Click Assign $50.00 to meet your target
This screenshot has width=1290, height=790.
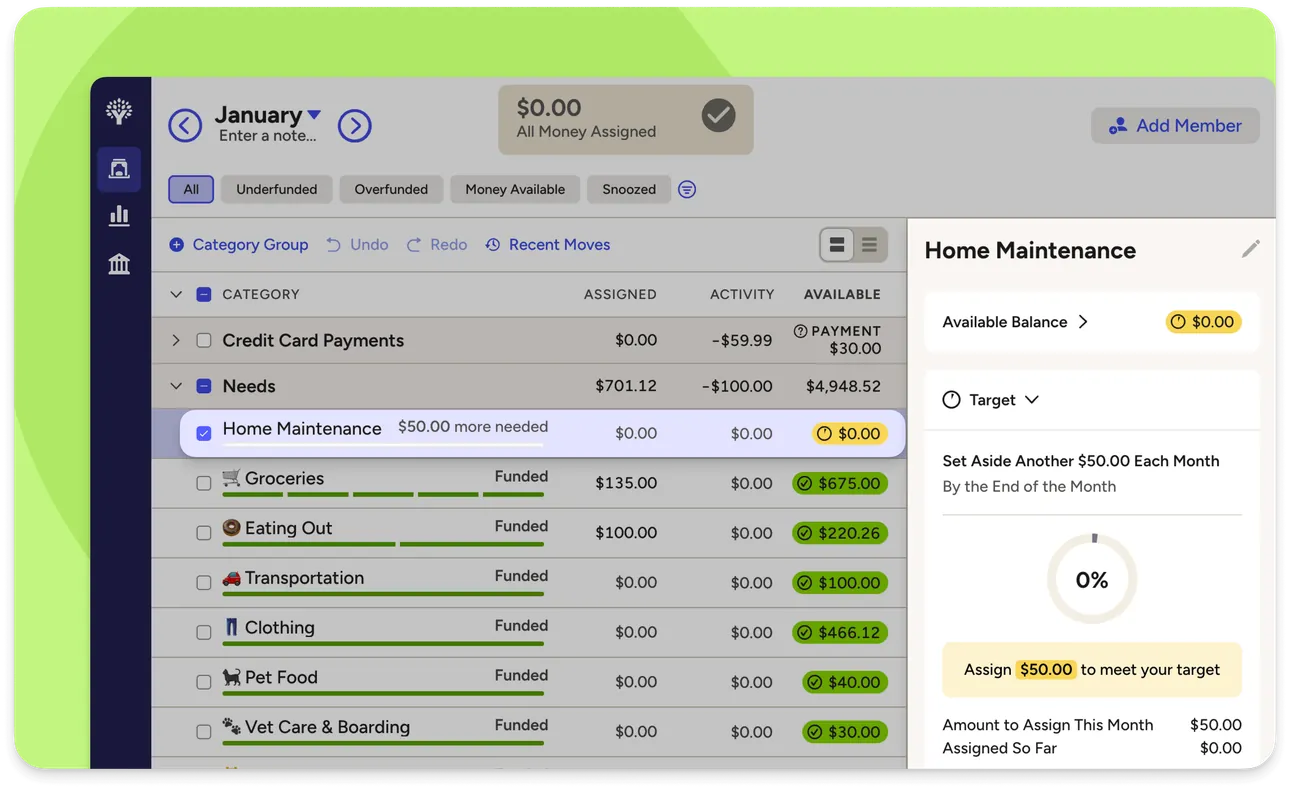click(x=1092, y=670)
